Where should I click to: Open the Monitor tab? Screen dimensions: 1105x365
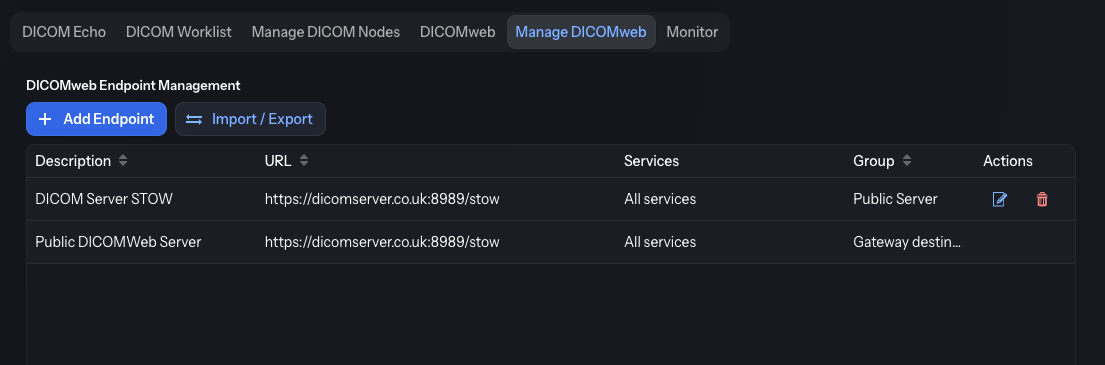pyautogui.click(x=692, y=32)
